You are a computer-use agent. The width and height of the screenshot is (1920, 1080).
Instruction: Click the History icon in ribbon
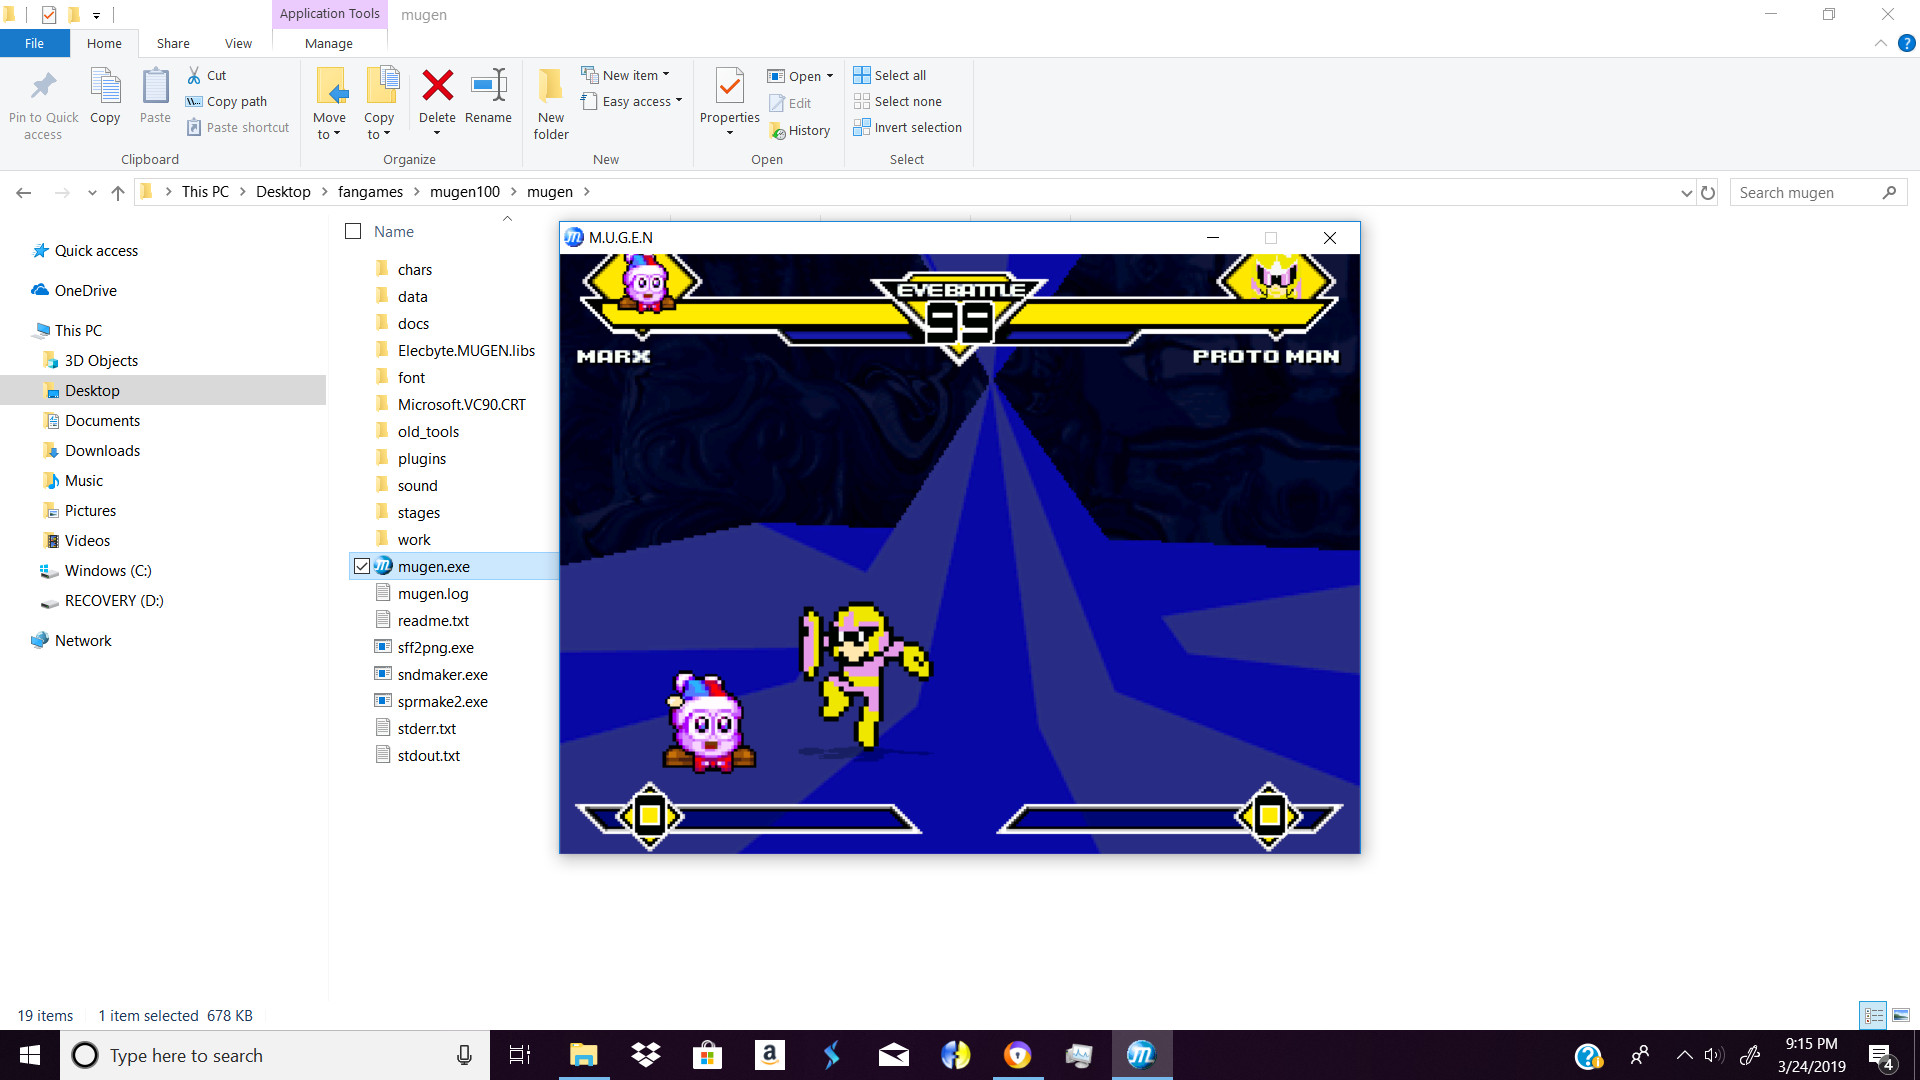777,131
